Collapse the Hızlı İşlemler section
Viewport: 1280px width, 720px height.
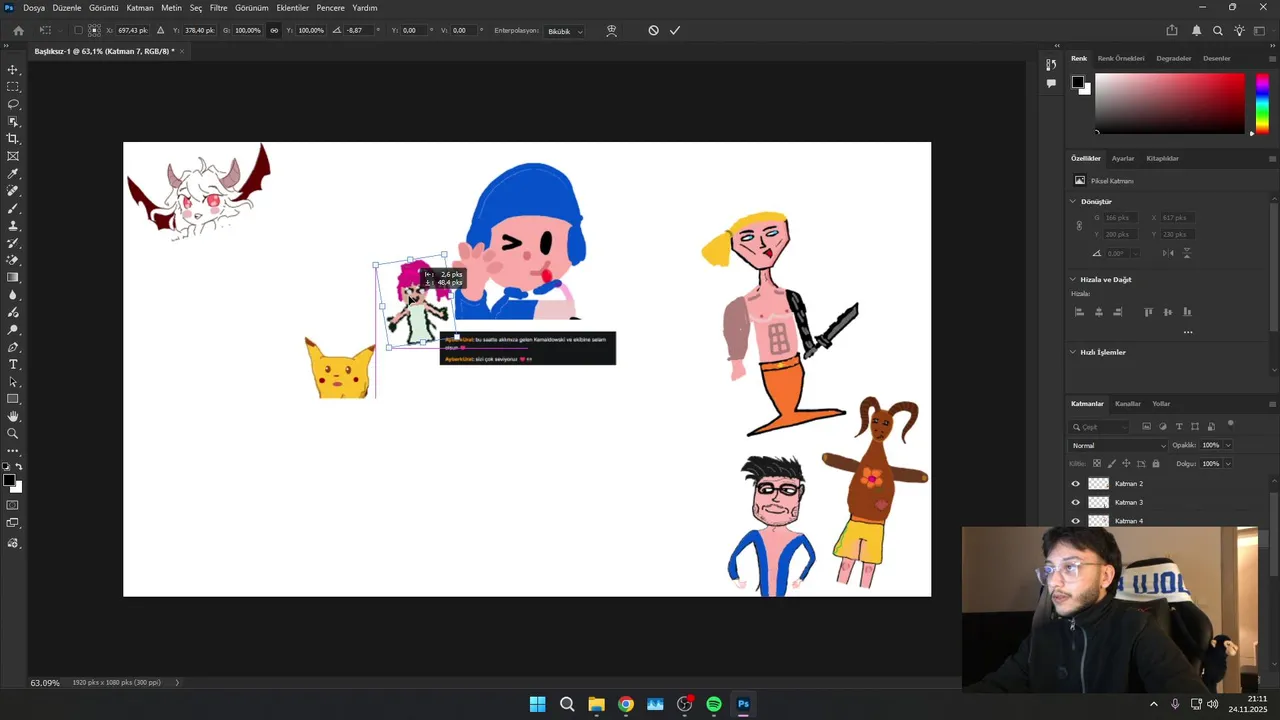[x=1073, y=352]
